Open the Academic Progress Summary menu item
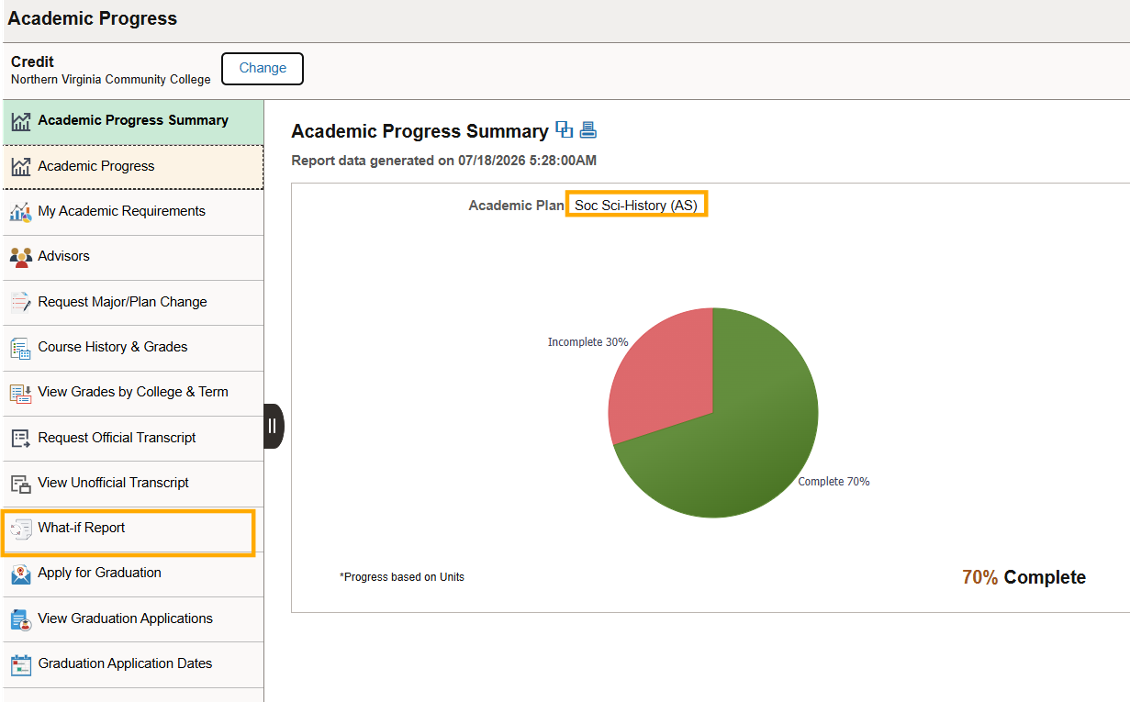Image resolution: width=1130 pixels, height=702 pixels. click(133, 122)
